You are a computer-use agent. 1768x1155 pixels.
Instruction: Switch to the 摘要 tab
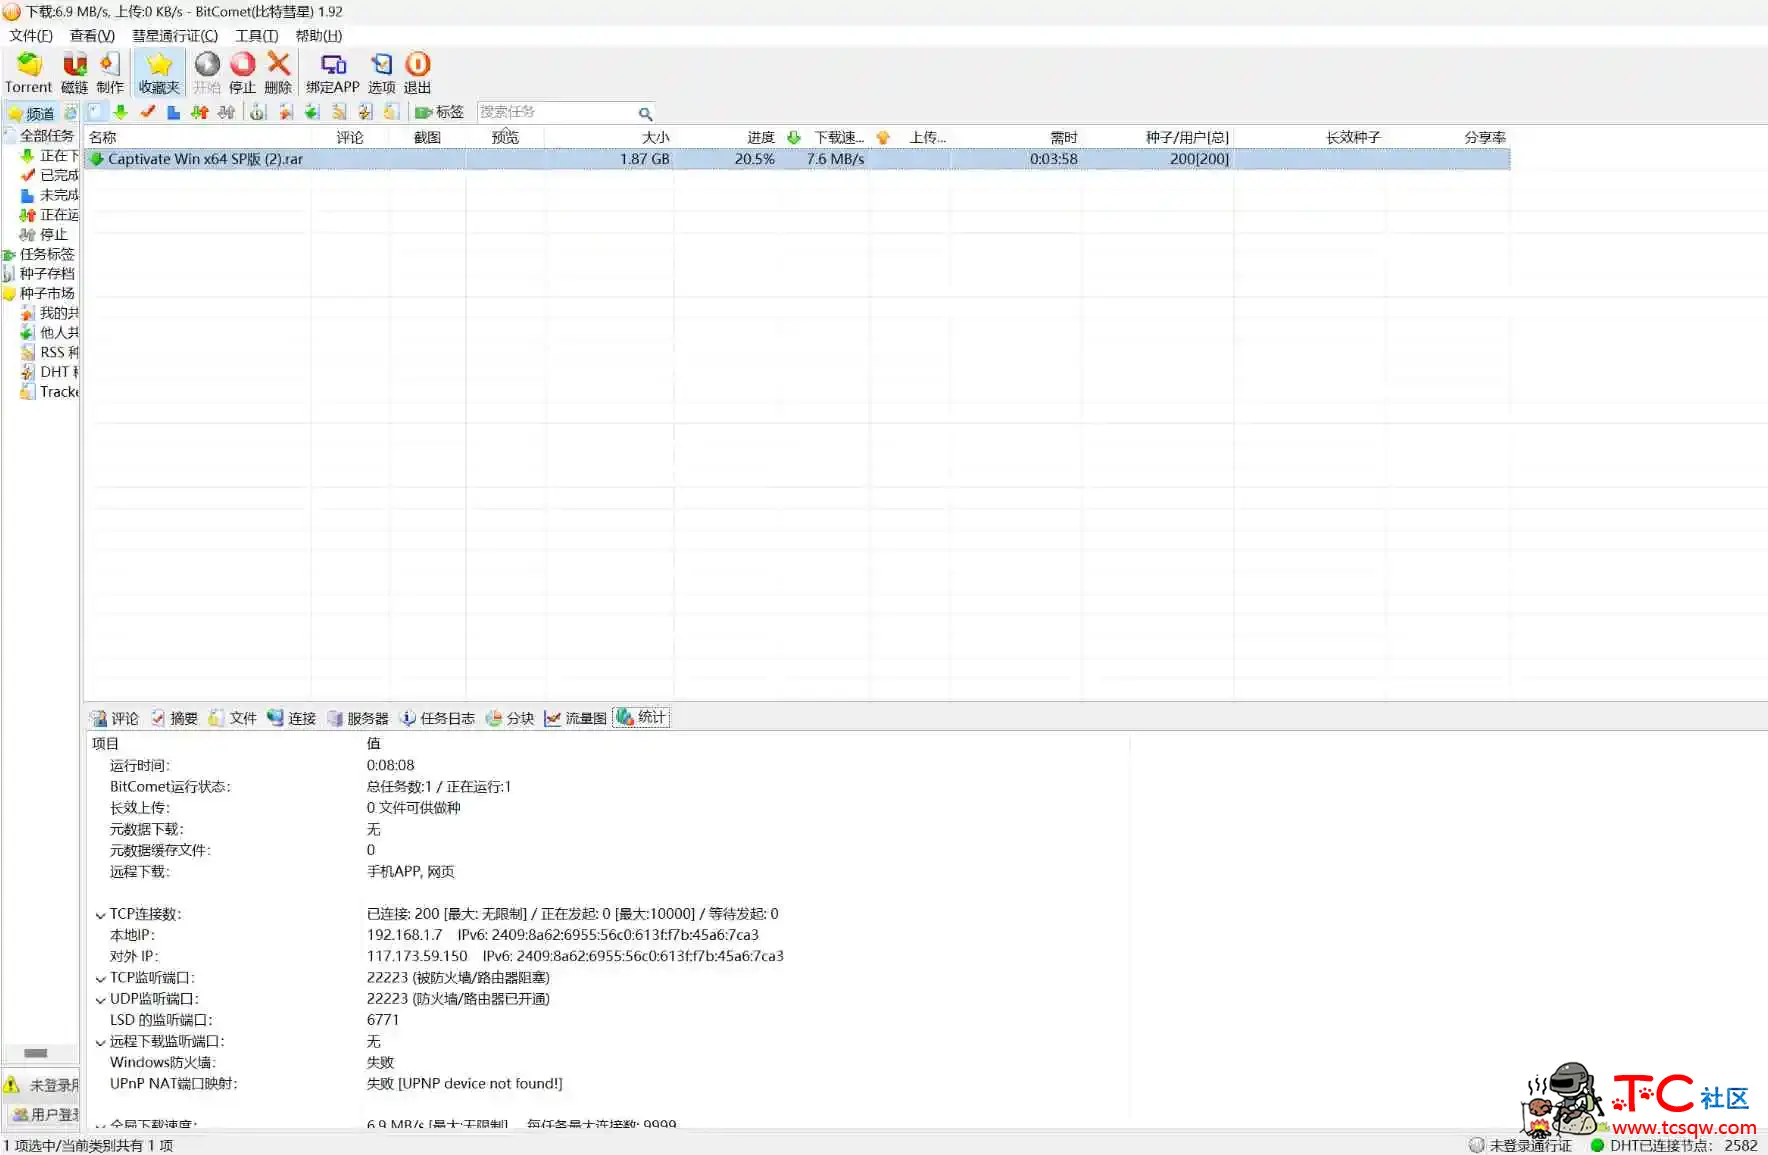point(174,718)
